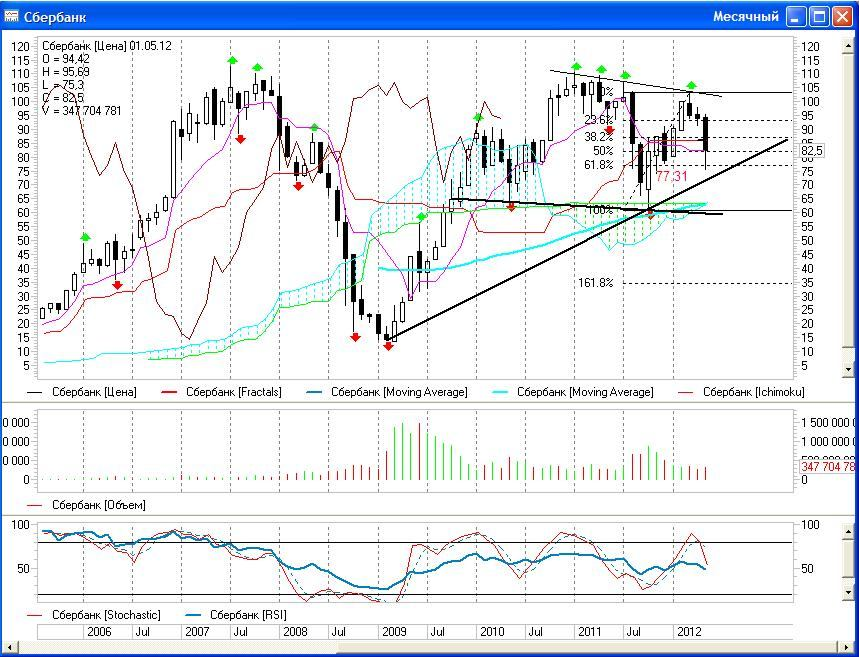This screenshot has height=657, width=859.
Task: Click the horizontal scrollbar left arrow
Action: point(8,647)
